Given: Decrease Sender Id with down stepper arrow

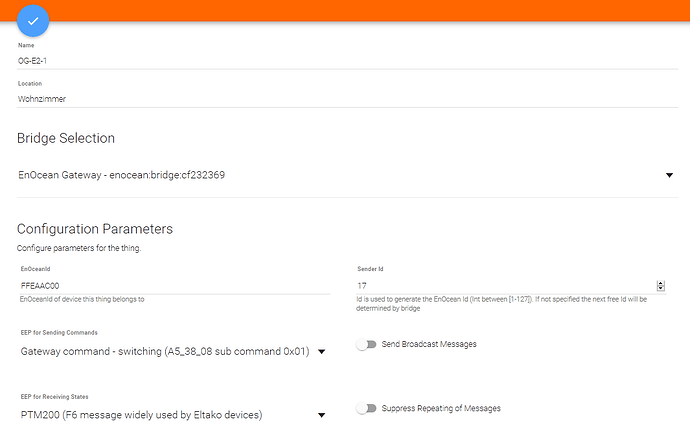Looking at the screenshot, I should pyautogui.click(x=660, y=289).
